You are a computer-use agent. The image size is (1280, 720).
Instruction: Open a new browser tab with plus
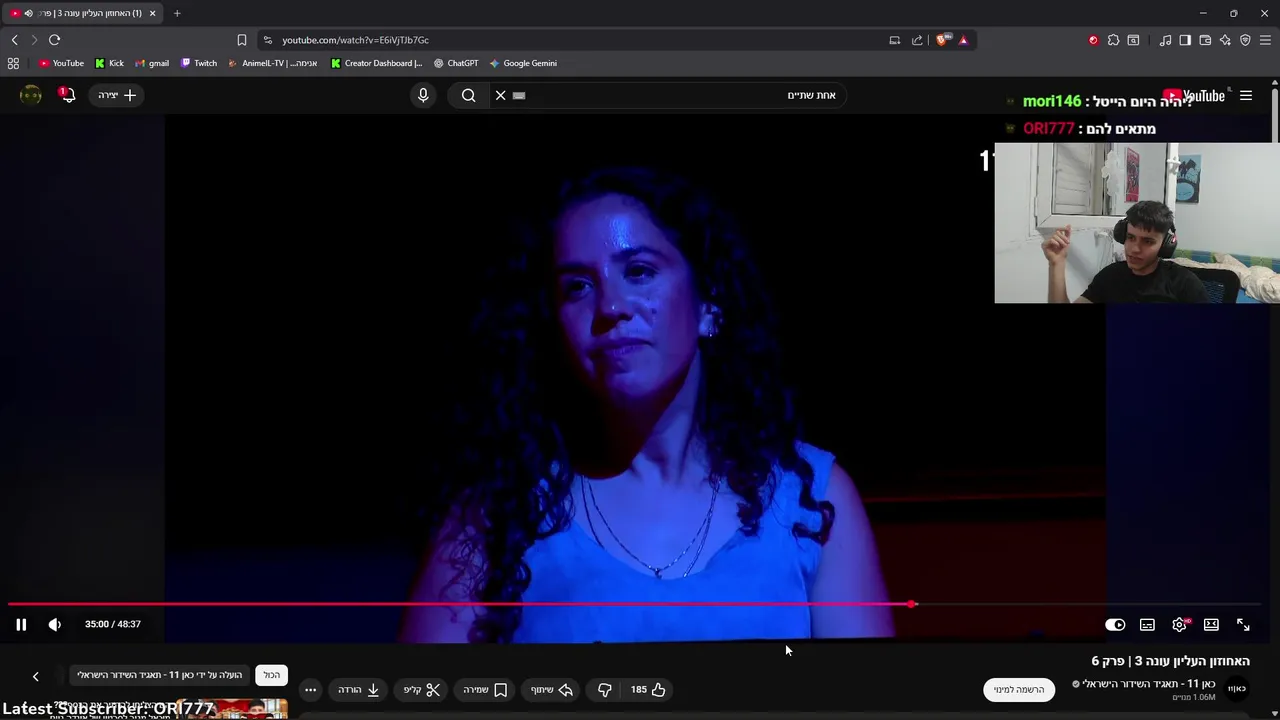tap(177, 13)
